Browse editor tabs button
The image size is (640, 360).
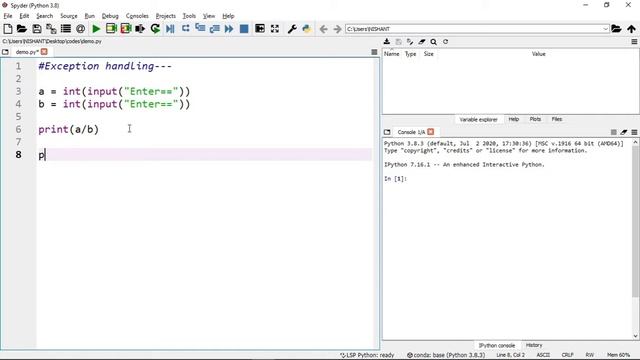(x=5, y=52)
